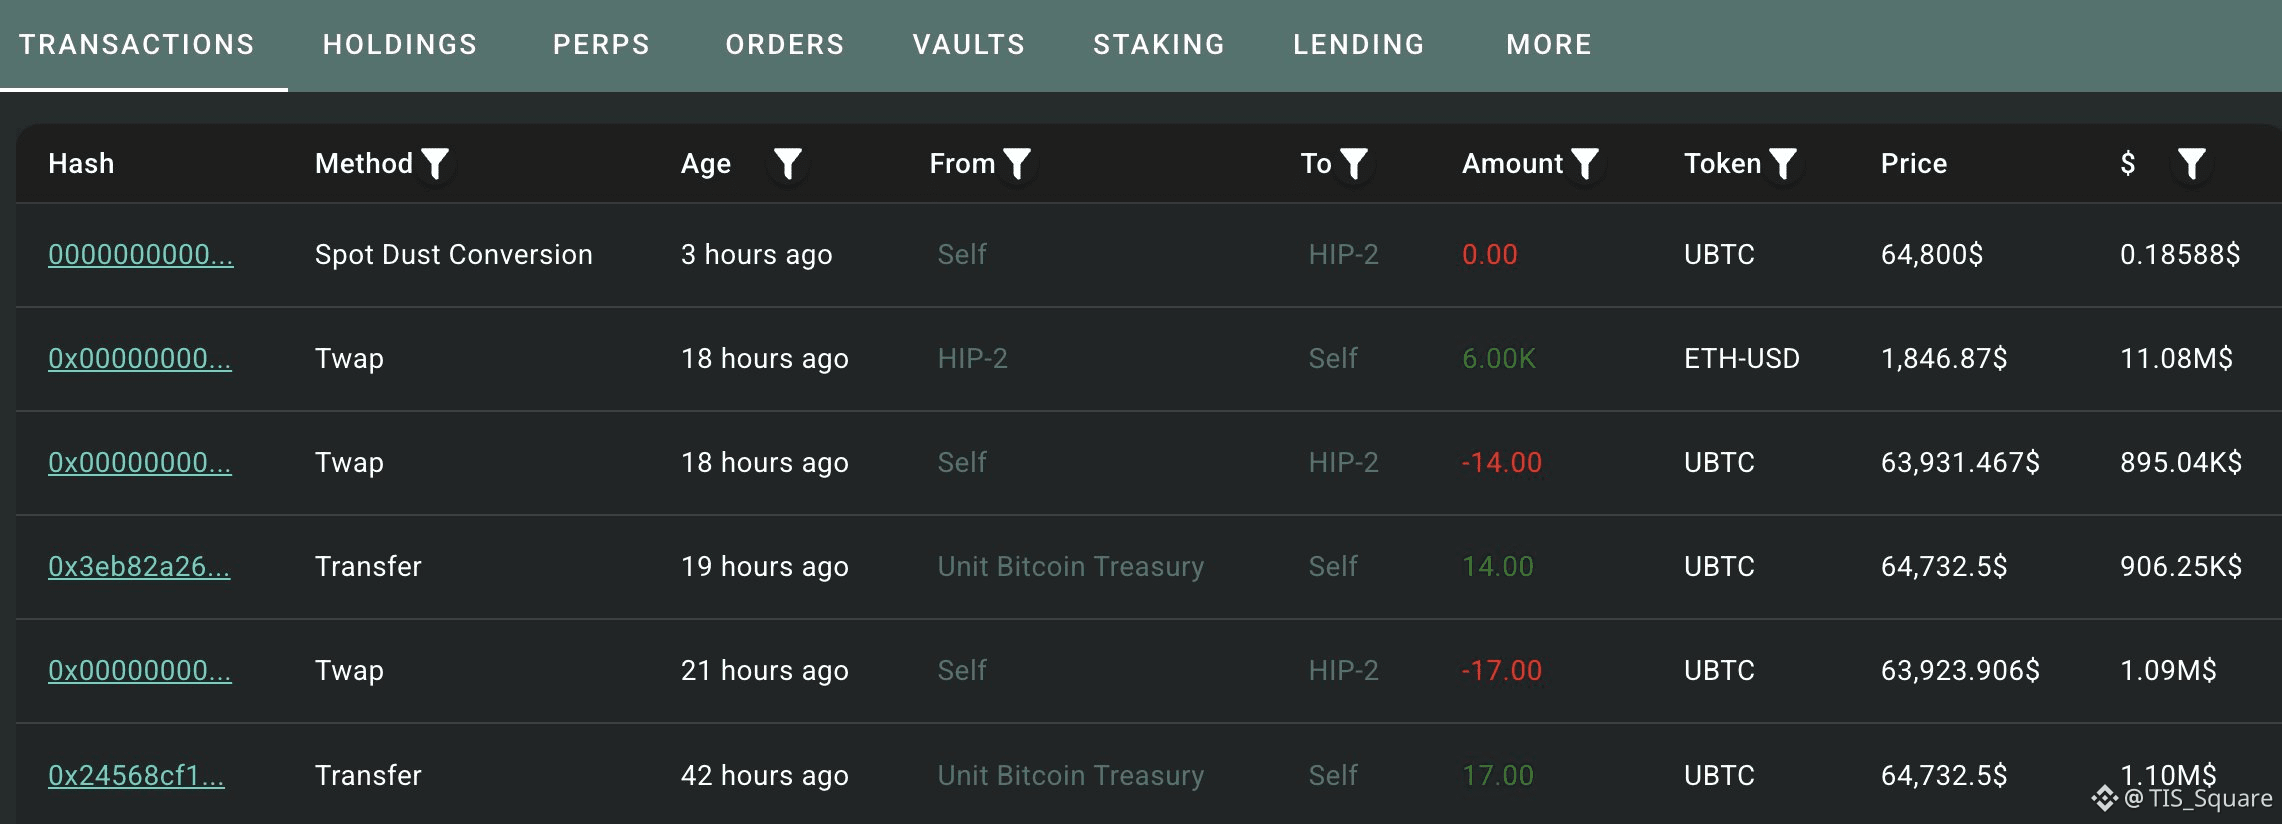Image resolution: width=2282 pixels, height=824 pixels.
Task: Open the Orders tab
Action: pyautogui.click(x=785, y=45)
